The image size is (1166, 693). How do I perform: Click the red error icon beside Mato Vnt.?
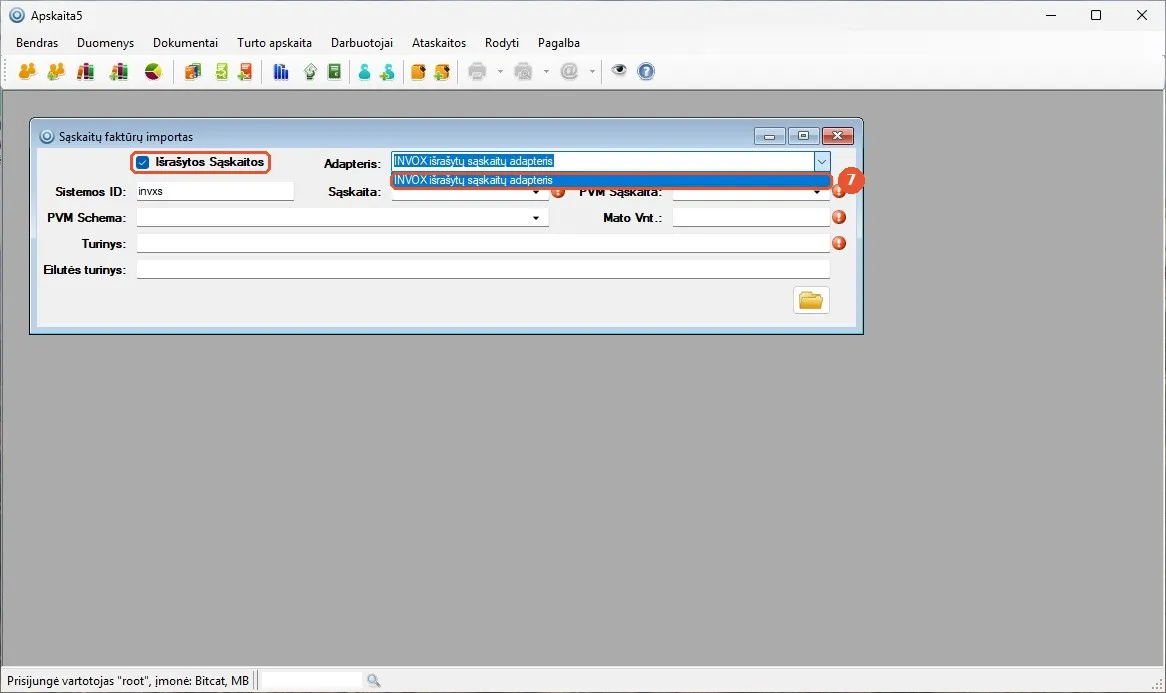click(x=839, y=217)
